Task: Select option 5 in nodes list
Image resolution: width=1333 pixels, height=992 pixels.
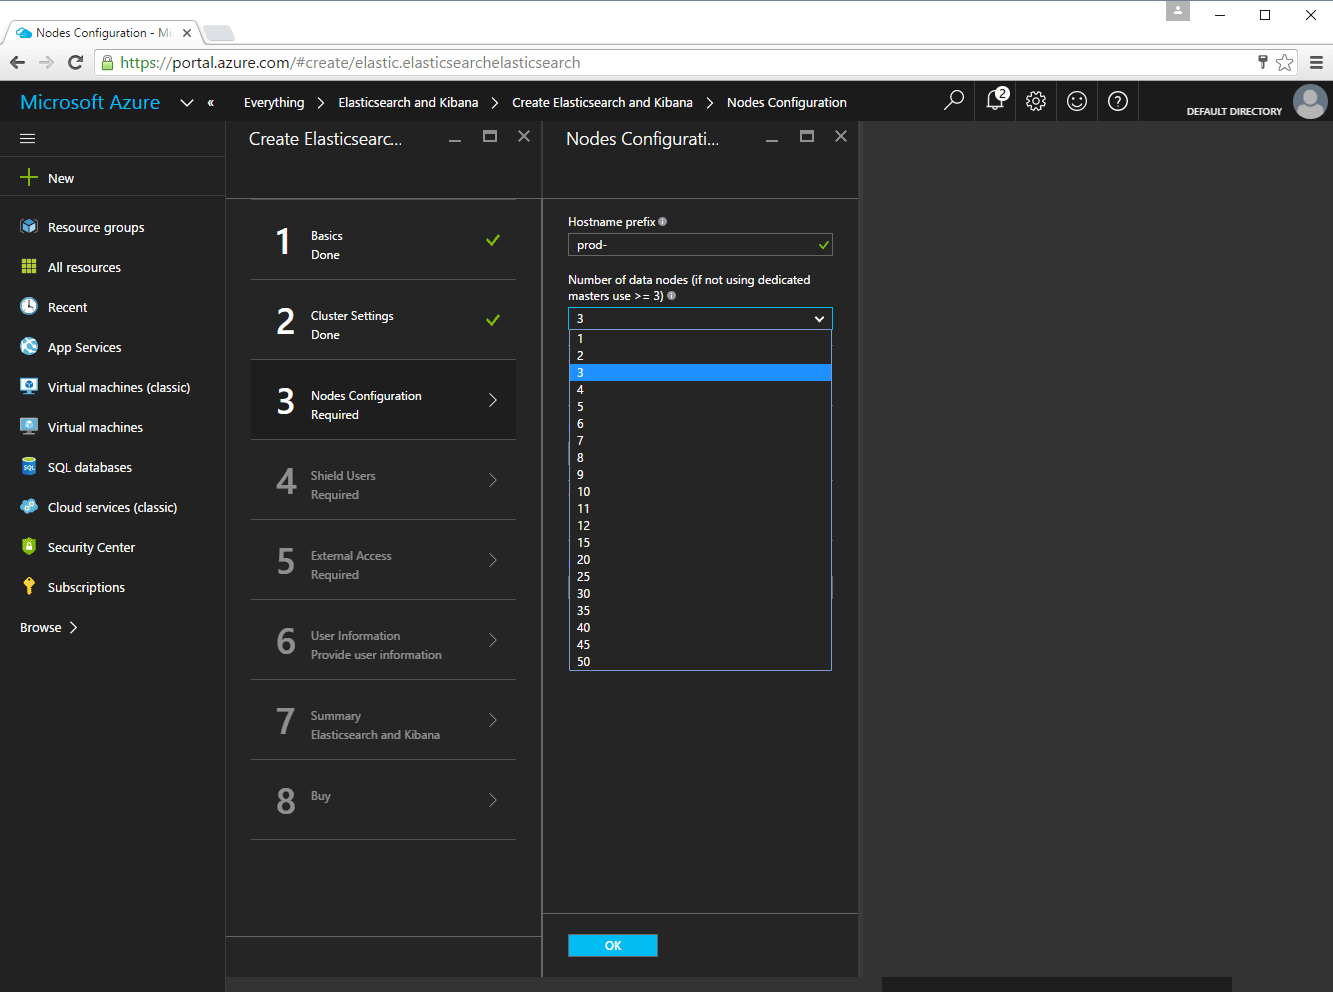Action: pyautogui.click(x=700, y=406)
